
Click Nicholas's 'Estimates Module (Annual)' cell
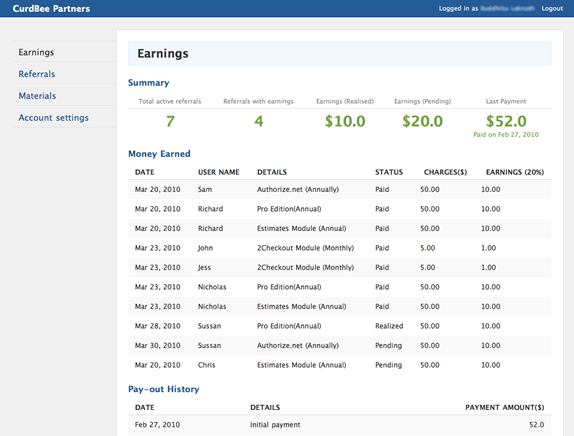302,306
